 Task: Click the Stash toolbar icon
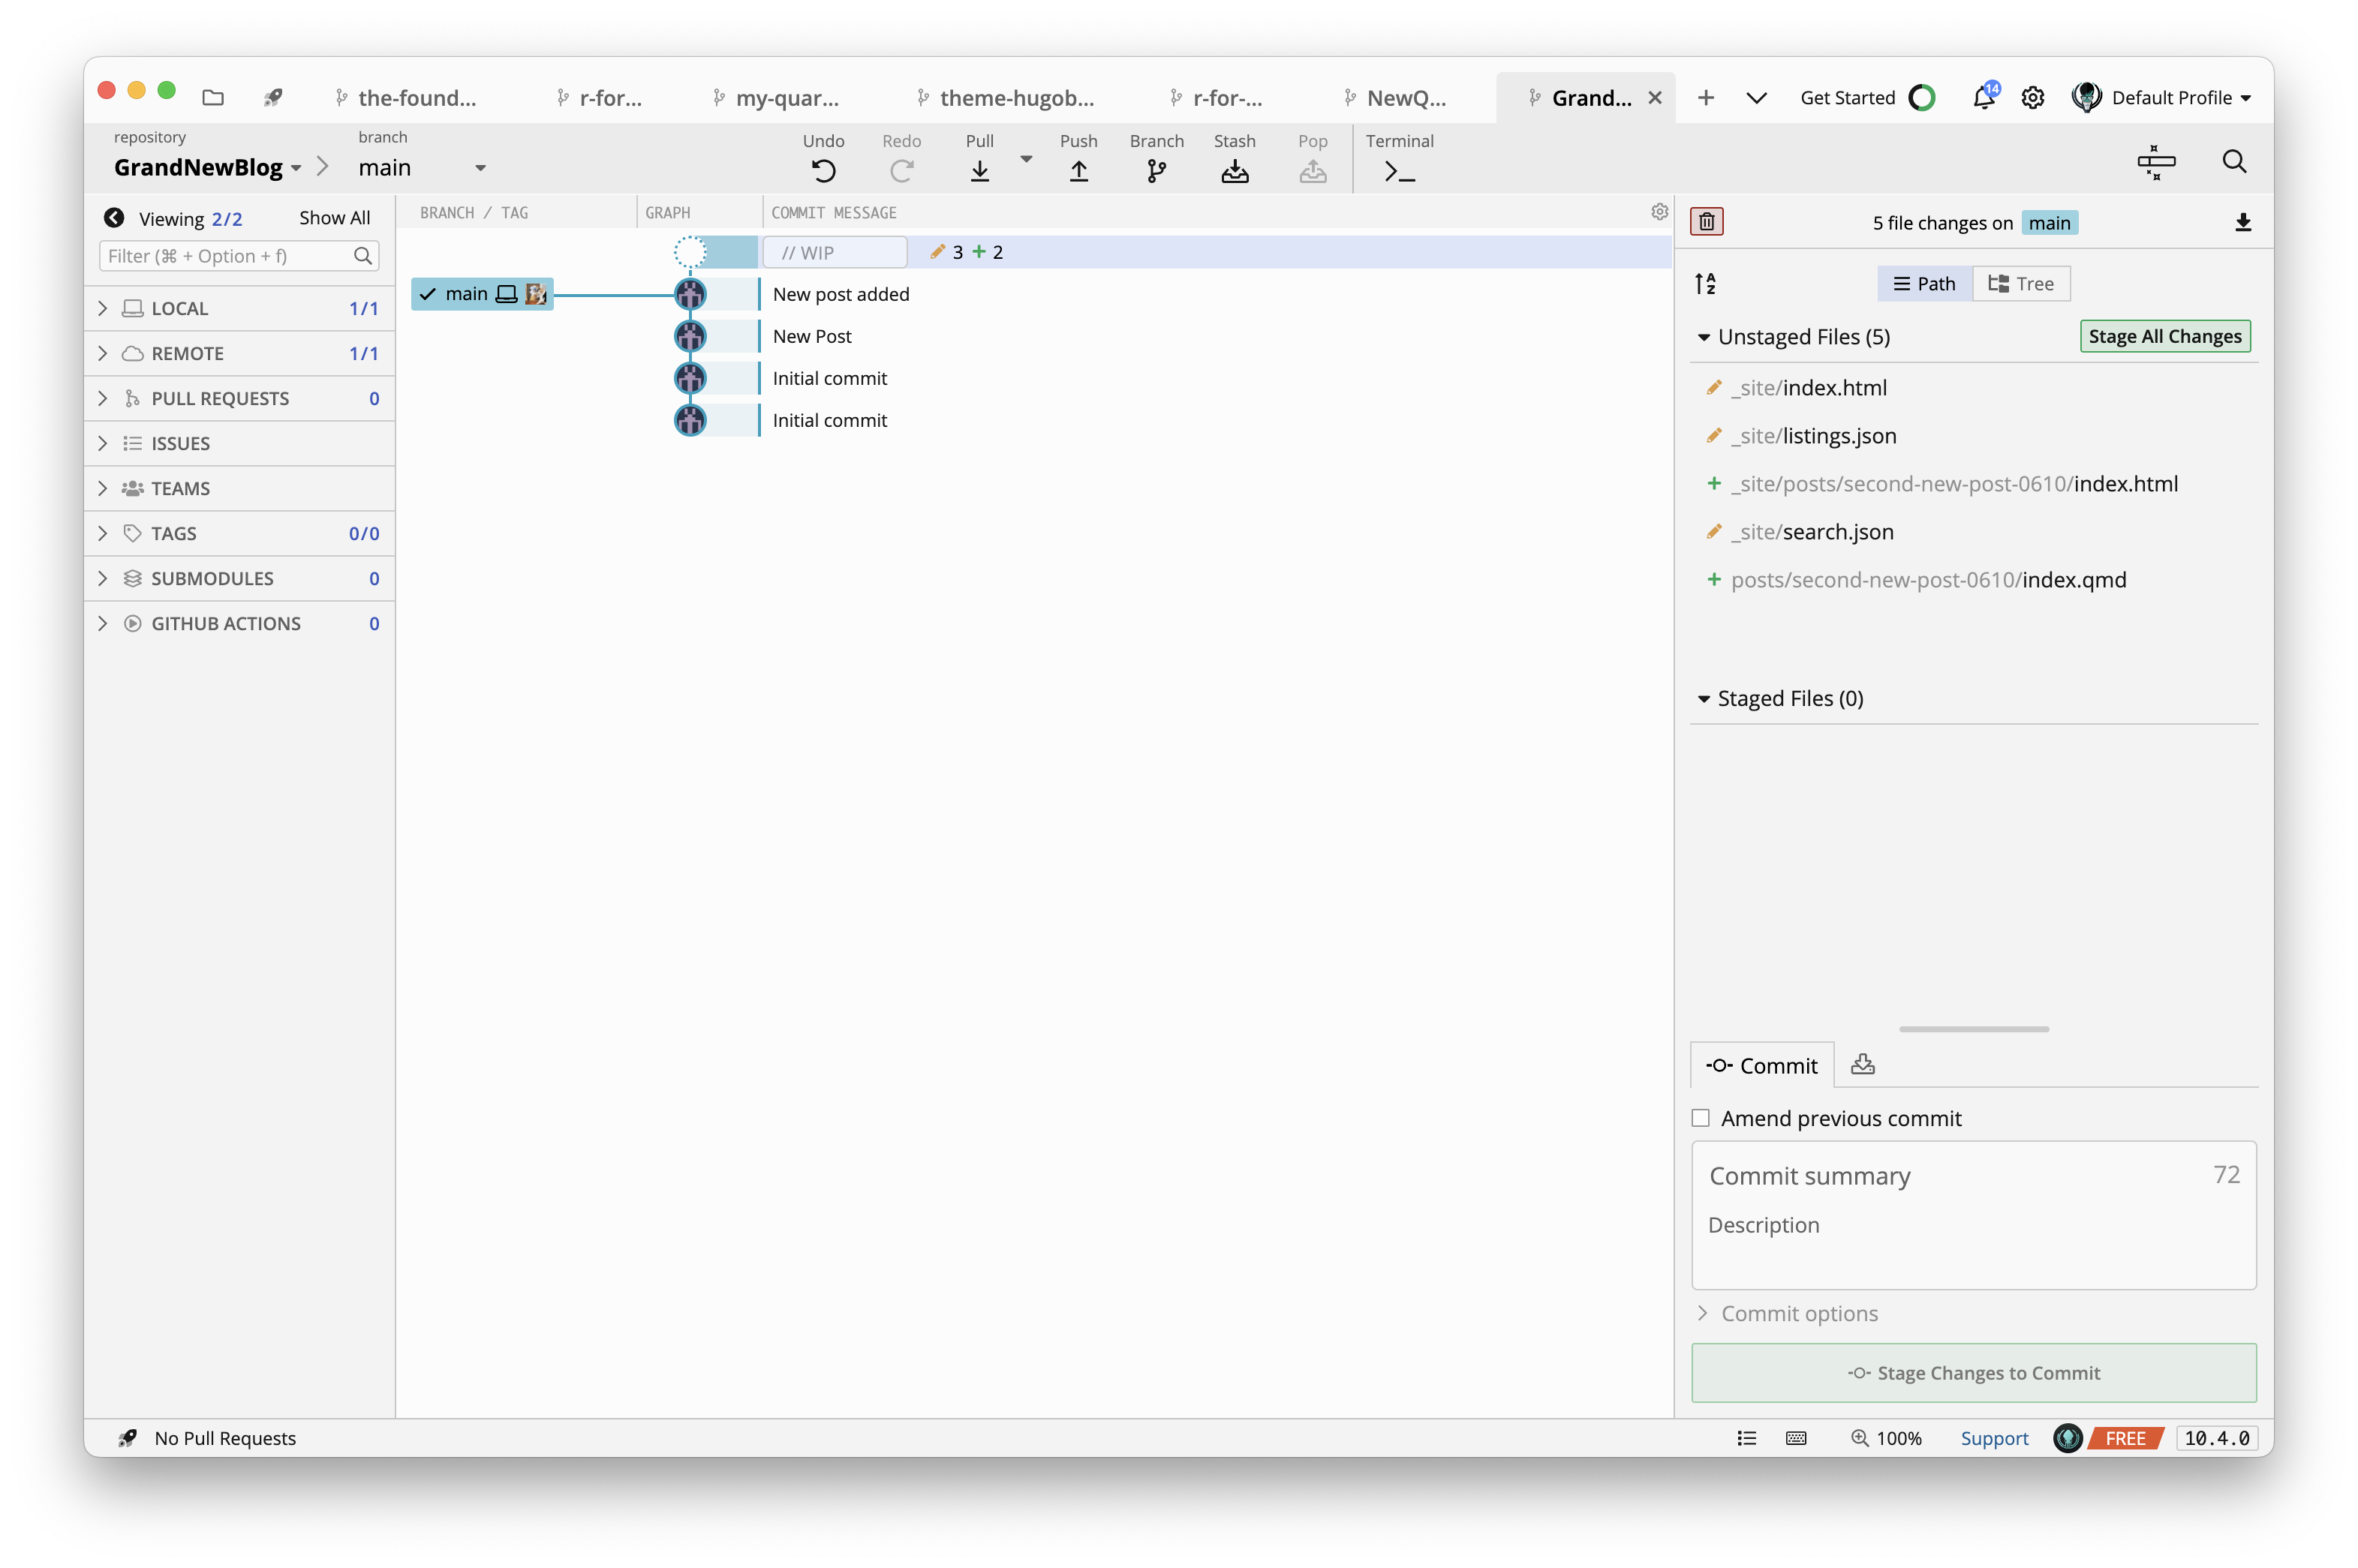(1234, 171)
